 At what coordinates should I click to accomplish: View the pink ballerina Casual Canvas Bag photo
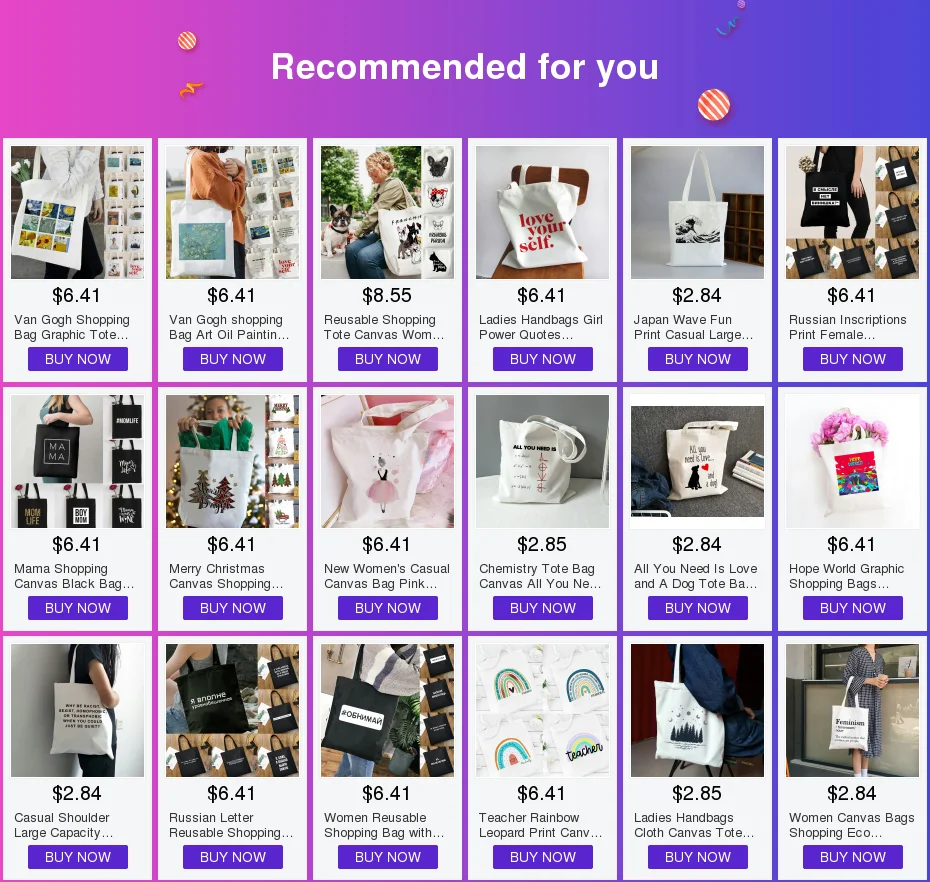[387, 461]
